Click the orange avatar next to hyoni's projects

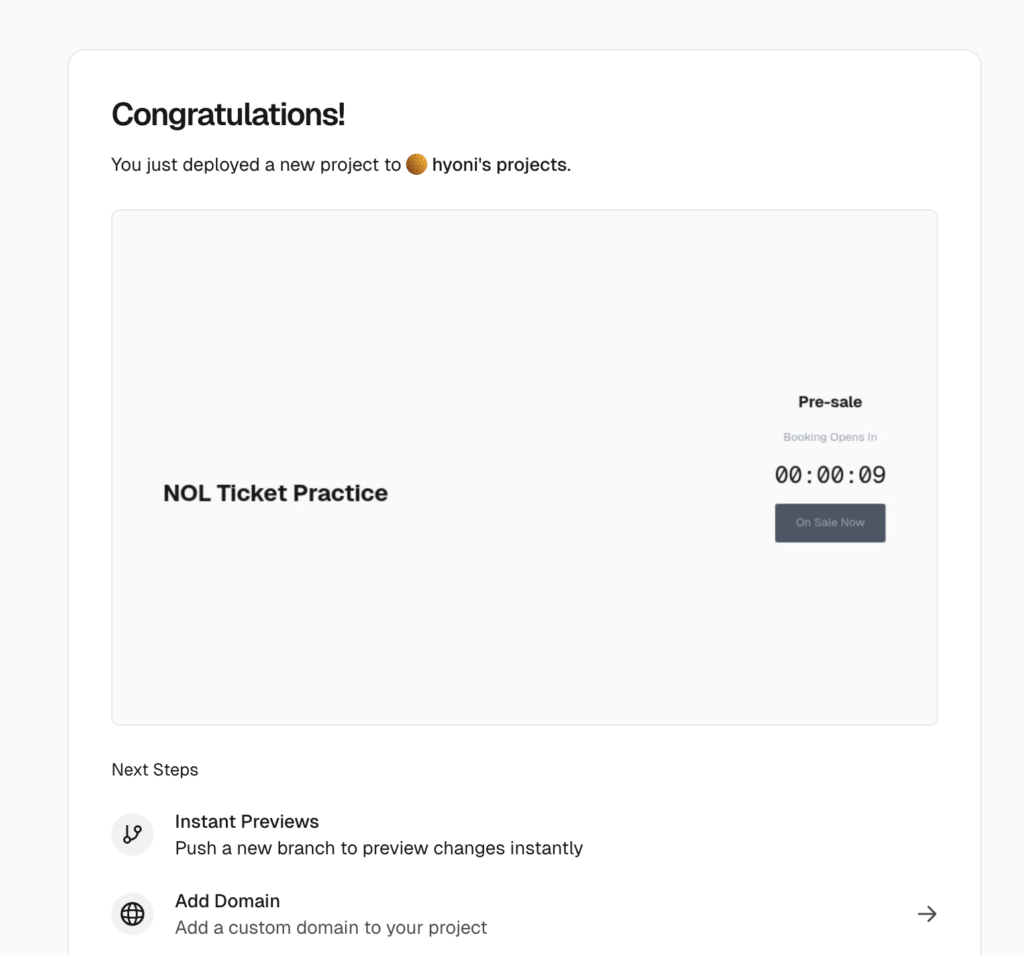coord(417,164)
